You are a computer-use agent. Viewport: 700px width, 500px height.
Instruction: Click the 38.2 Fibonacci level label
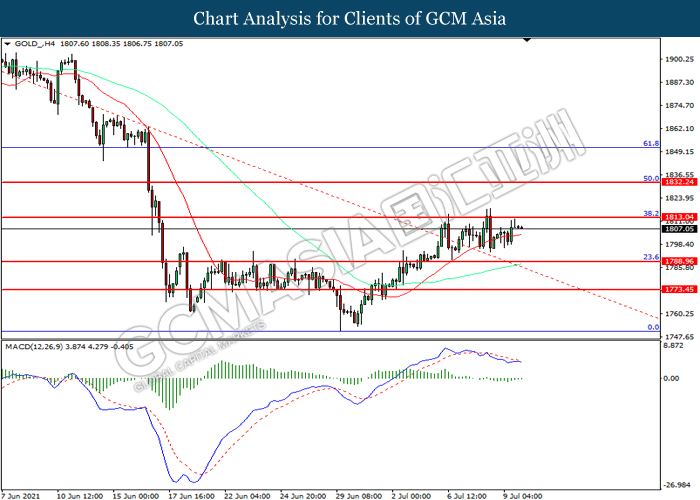(x=649, y=213)
